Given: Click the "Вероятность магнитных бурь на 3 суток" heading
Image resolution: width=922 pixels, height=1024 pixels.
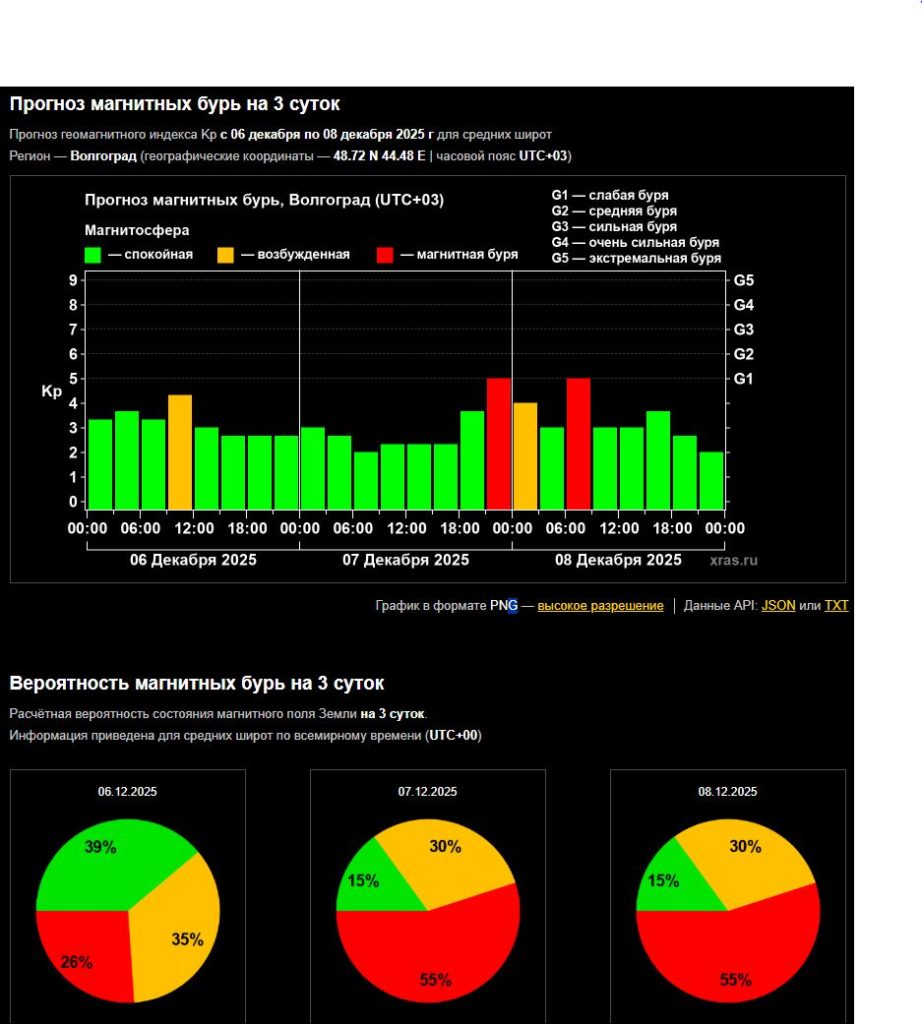Looking at the screenshot, I should 196,684.
